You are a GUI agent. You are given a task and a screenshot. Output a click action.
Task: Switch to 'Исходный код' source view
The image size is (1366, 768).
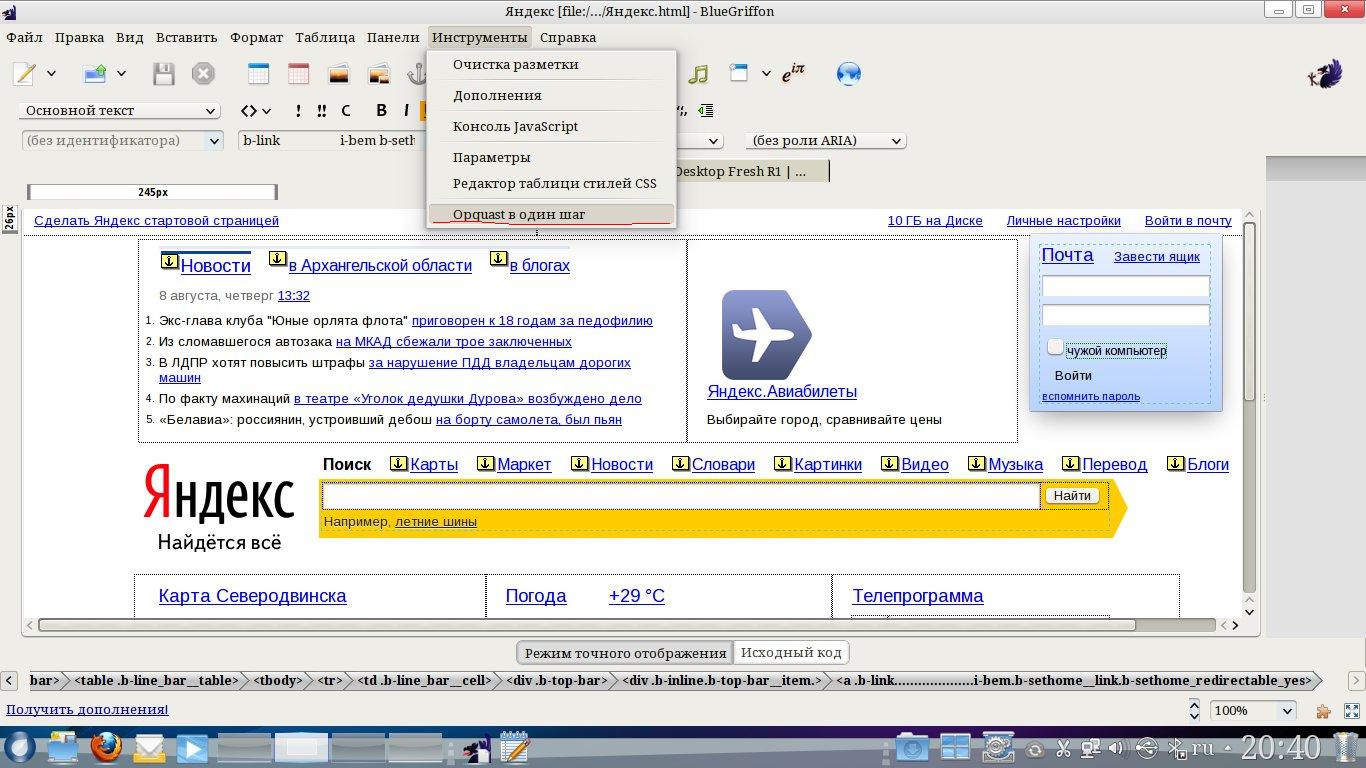click(791, 652)
